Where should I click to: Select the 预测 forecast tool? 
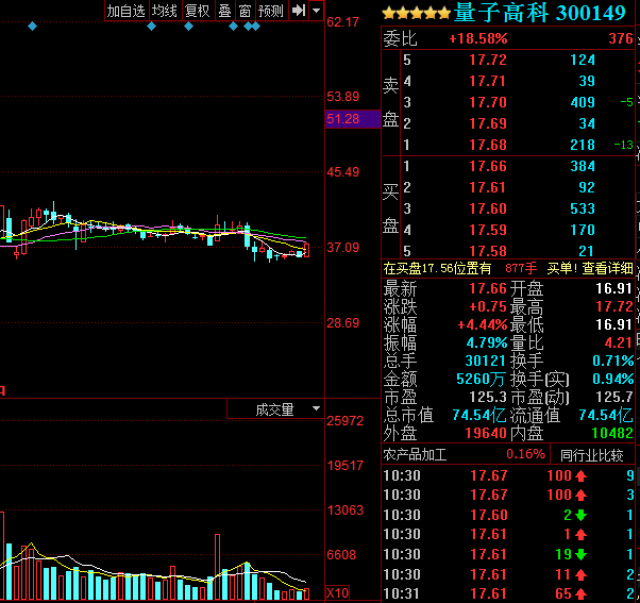pos(270,11)
